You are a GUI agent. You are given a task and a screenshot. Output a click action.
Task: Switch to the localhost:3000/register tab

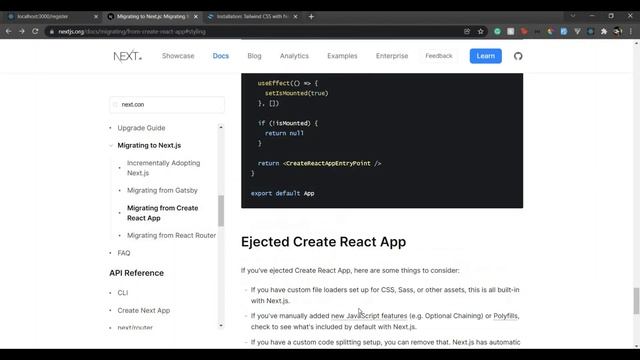pyautogui.click(x=52, y=17)
